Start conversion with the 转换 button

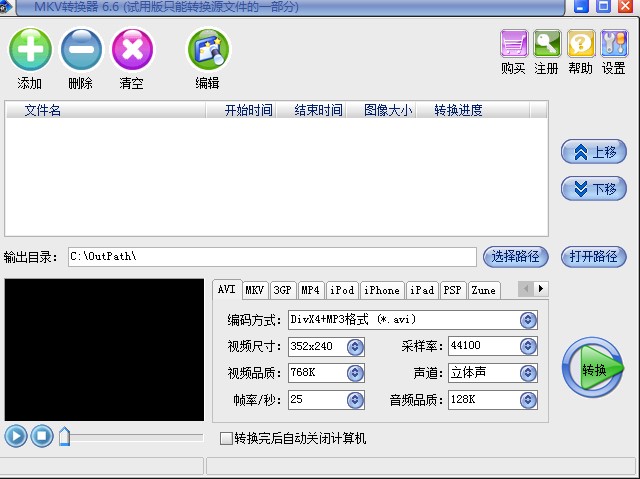tap(593, 368)
